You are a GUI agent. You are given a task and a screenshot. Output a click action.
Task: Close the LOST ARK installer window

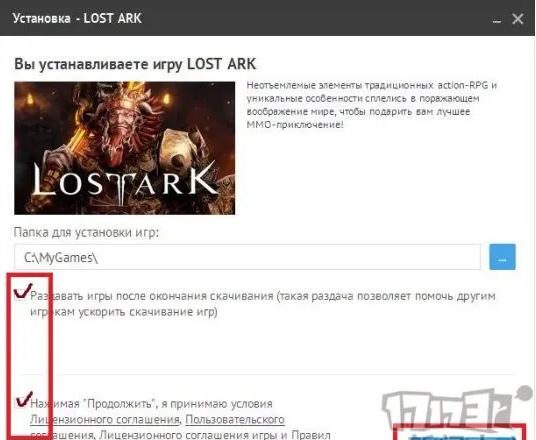(518, 19)
